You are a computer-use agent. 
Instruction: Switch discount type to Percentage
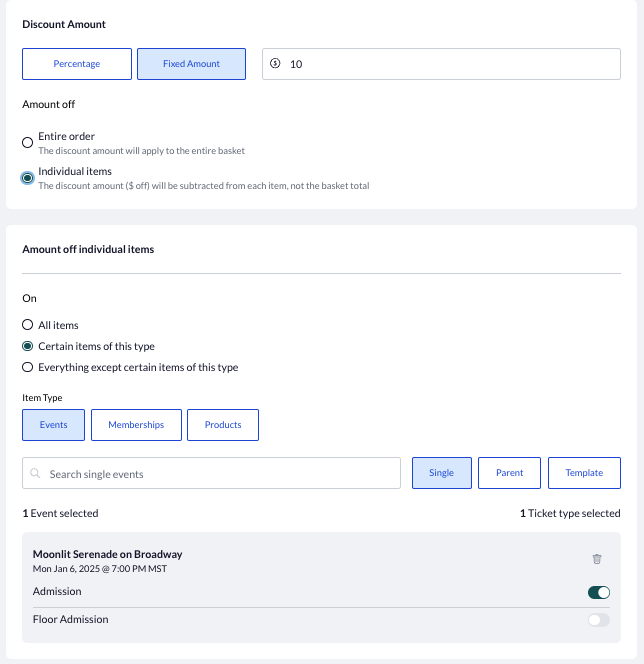(x=77, y=64)
